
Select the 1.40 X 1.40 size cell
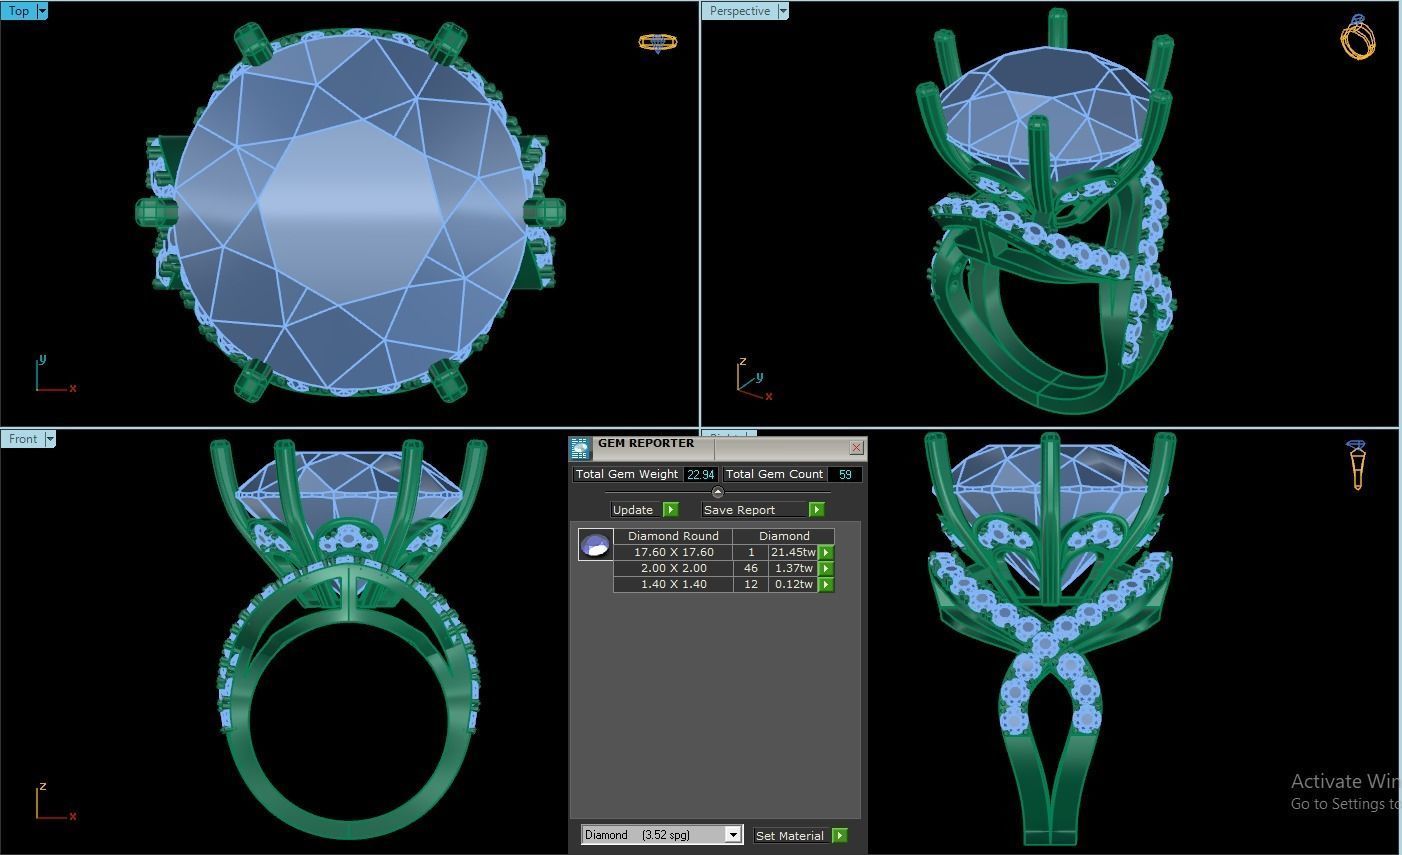(673, 584)
